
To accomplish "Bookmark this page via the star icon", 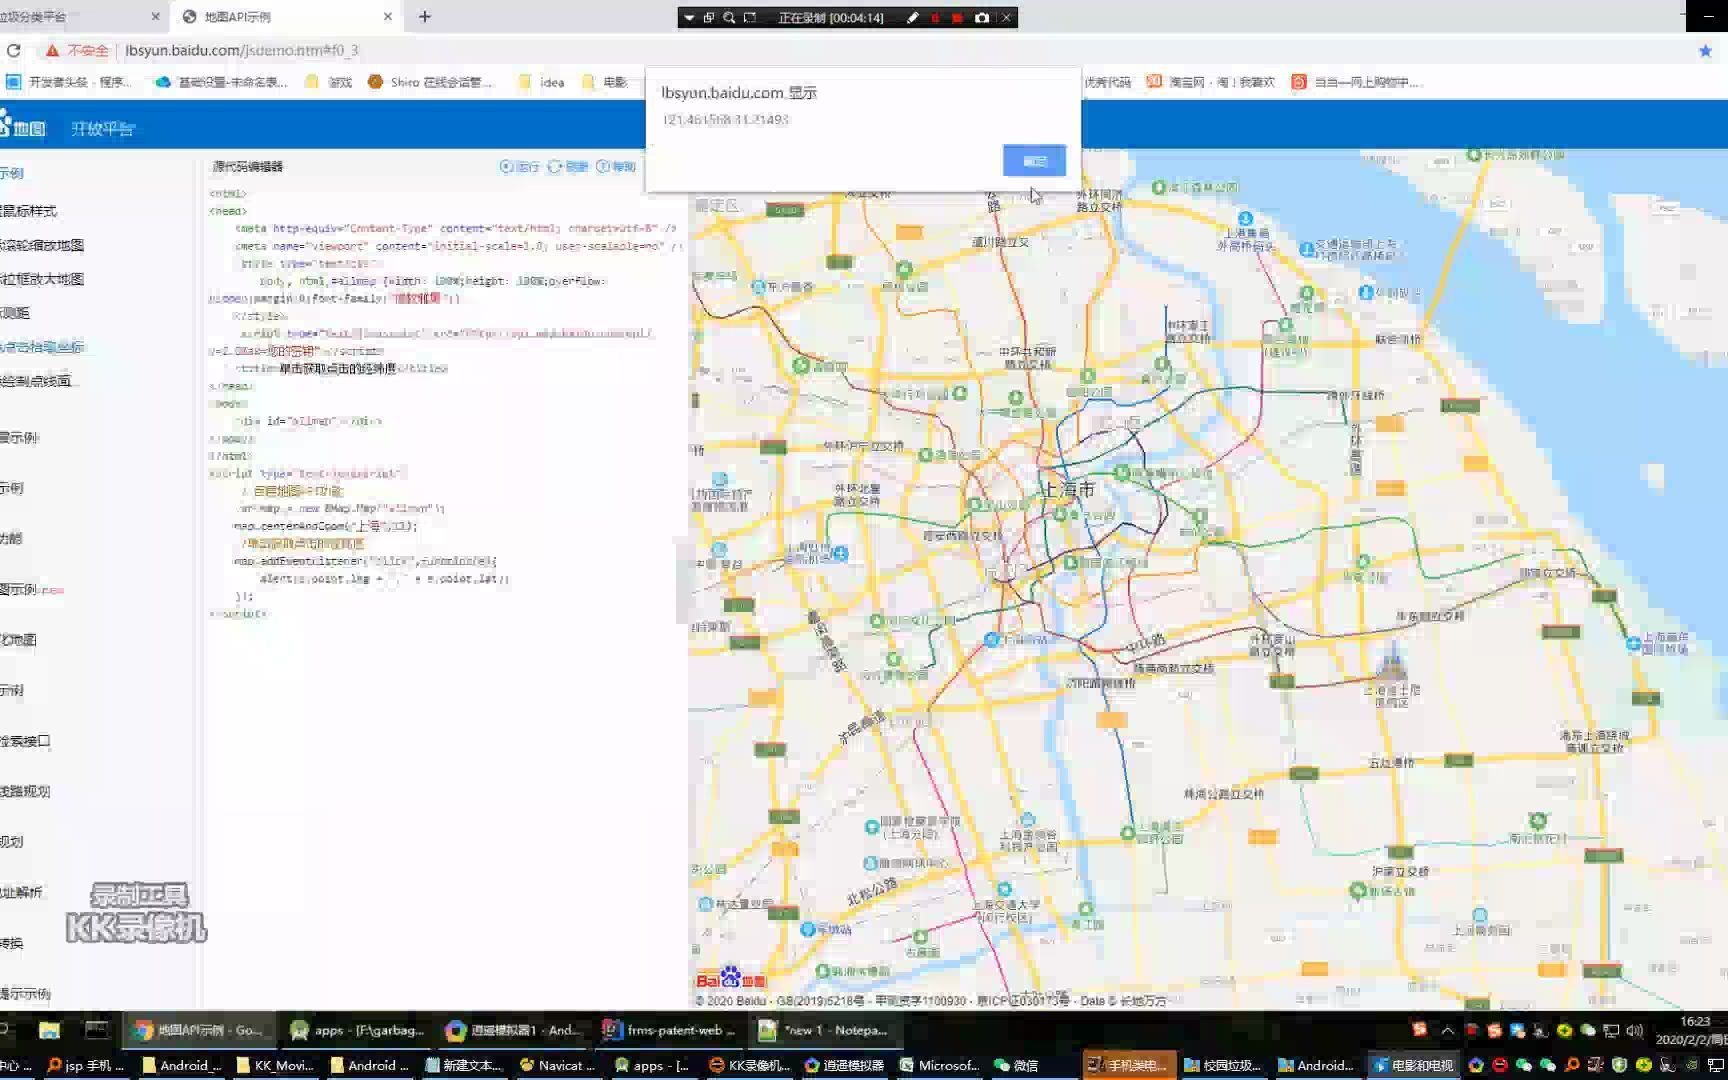I will [1703, 50].
